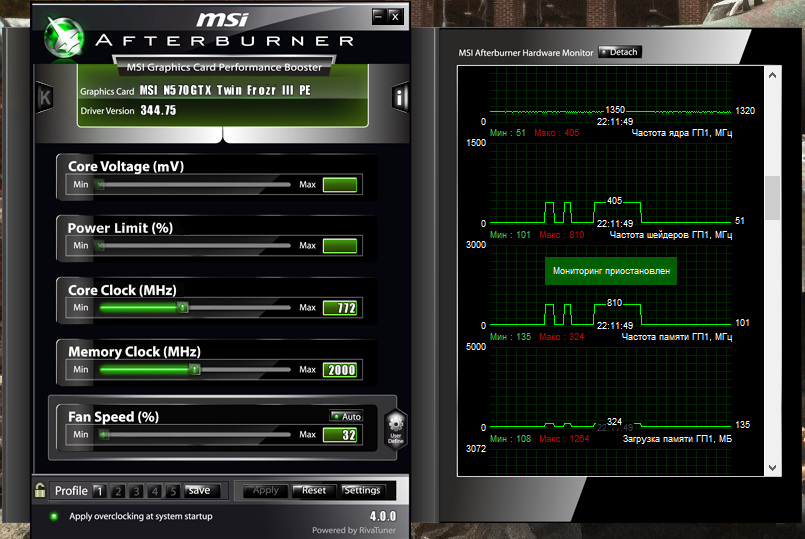
Task: Toggle the profile lock padlock icon
Action: tap(40, 490)
